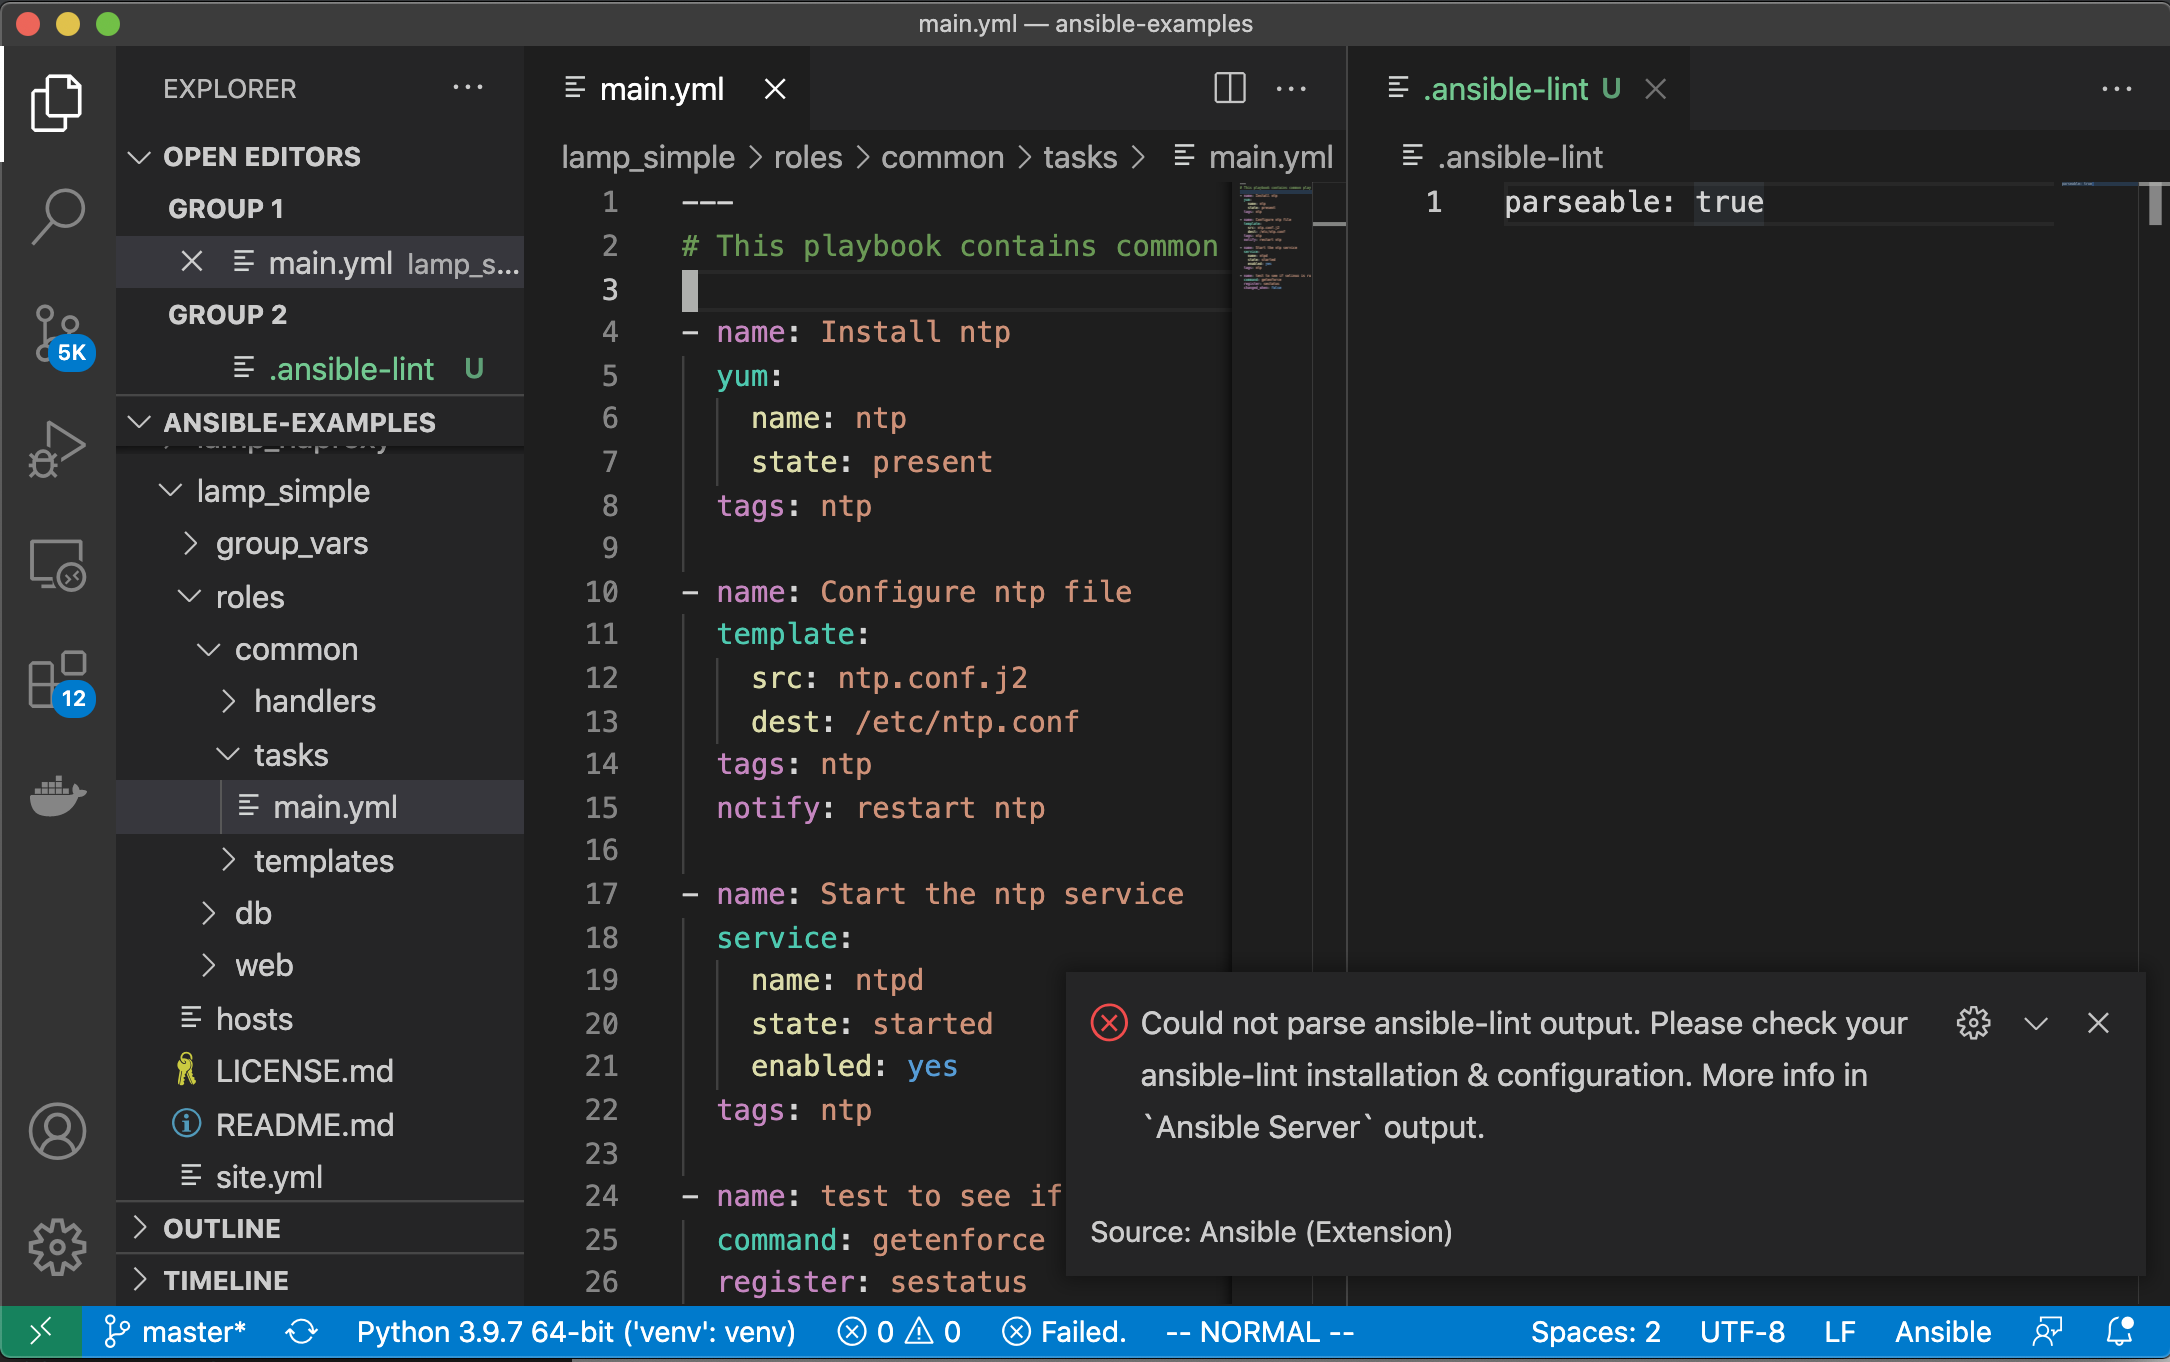Switch to the .ansible-lint tab
This screenshot has width=2170, height=1362.
click(x=1506, y=89)
